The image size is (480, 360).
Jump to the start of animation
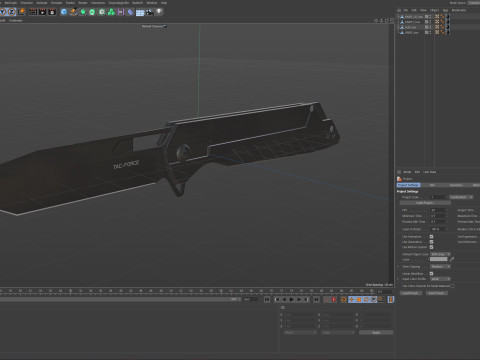(x=267, y=300)
